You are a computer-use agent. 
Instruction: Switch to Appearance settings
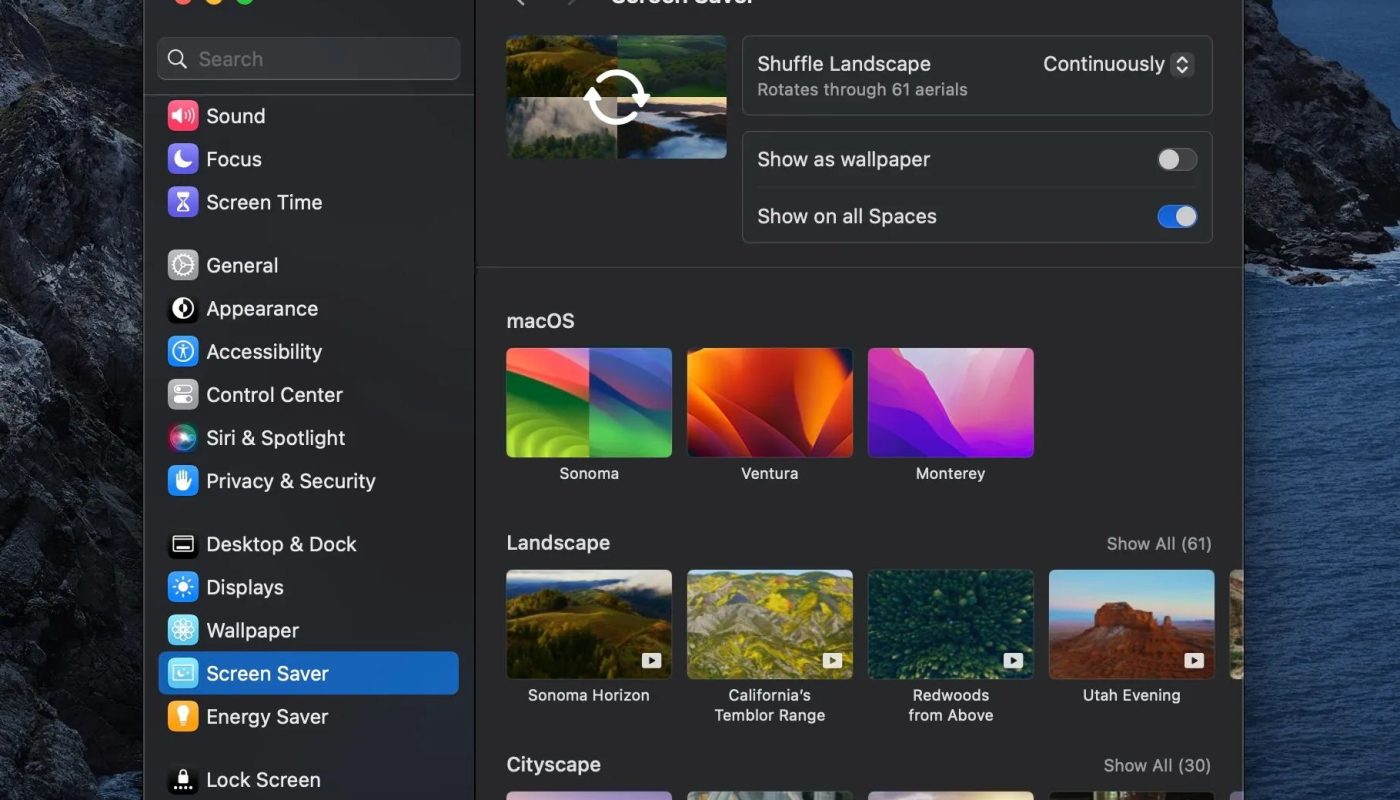[x=308, y=308]
